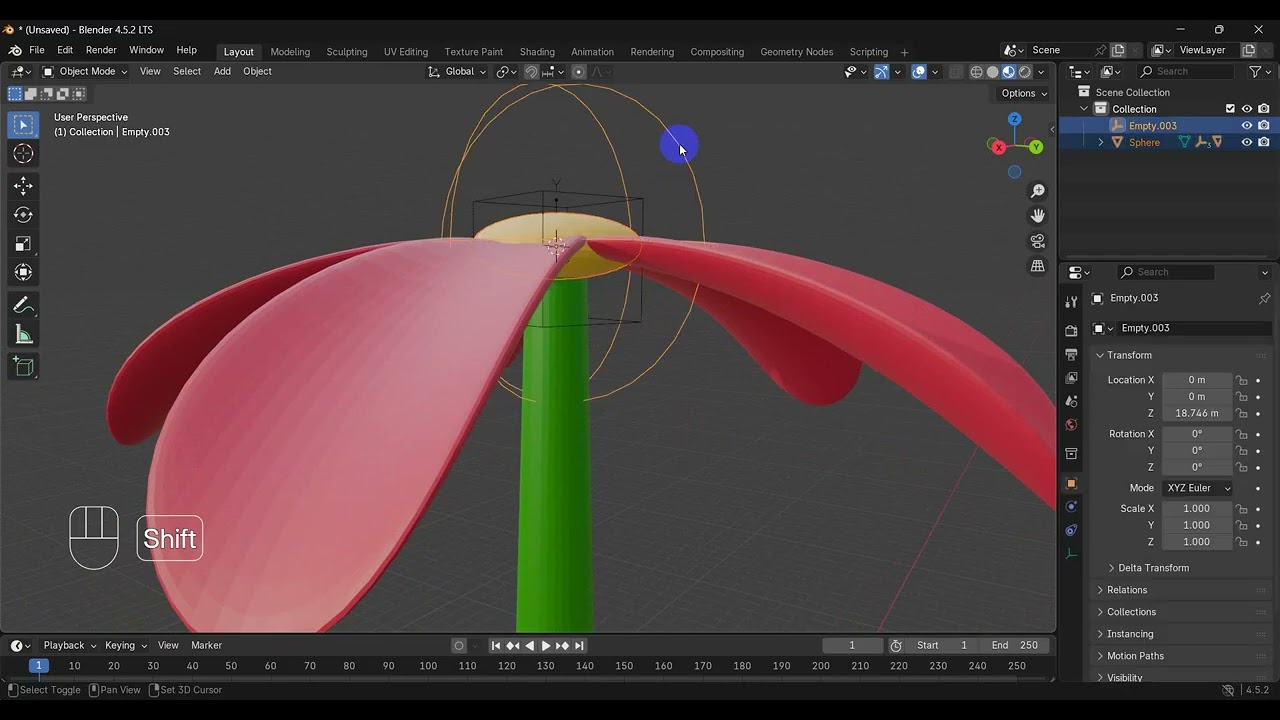
Task: Activate the Annotate pencil tool
Action: click(x=23, y=306)
